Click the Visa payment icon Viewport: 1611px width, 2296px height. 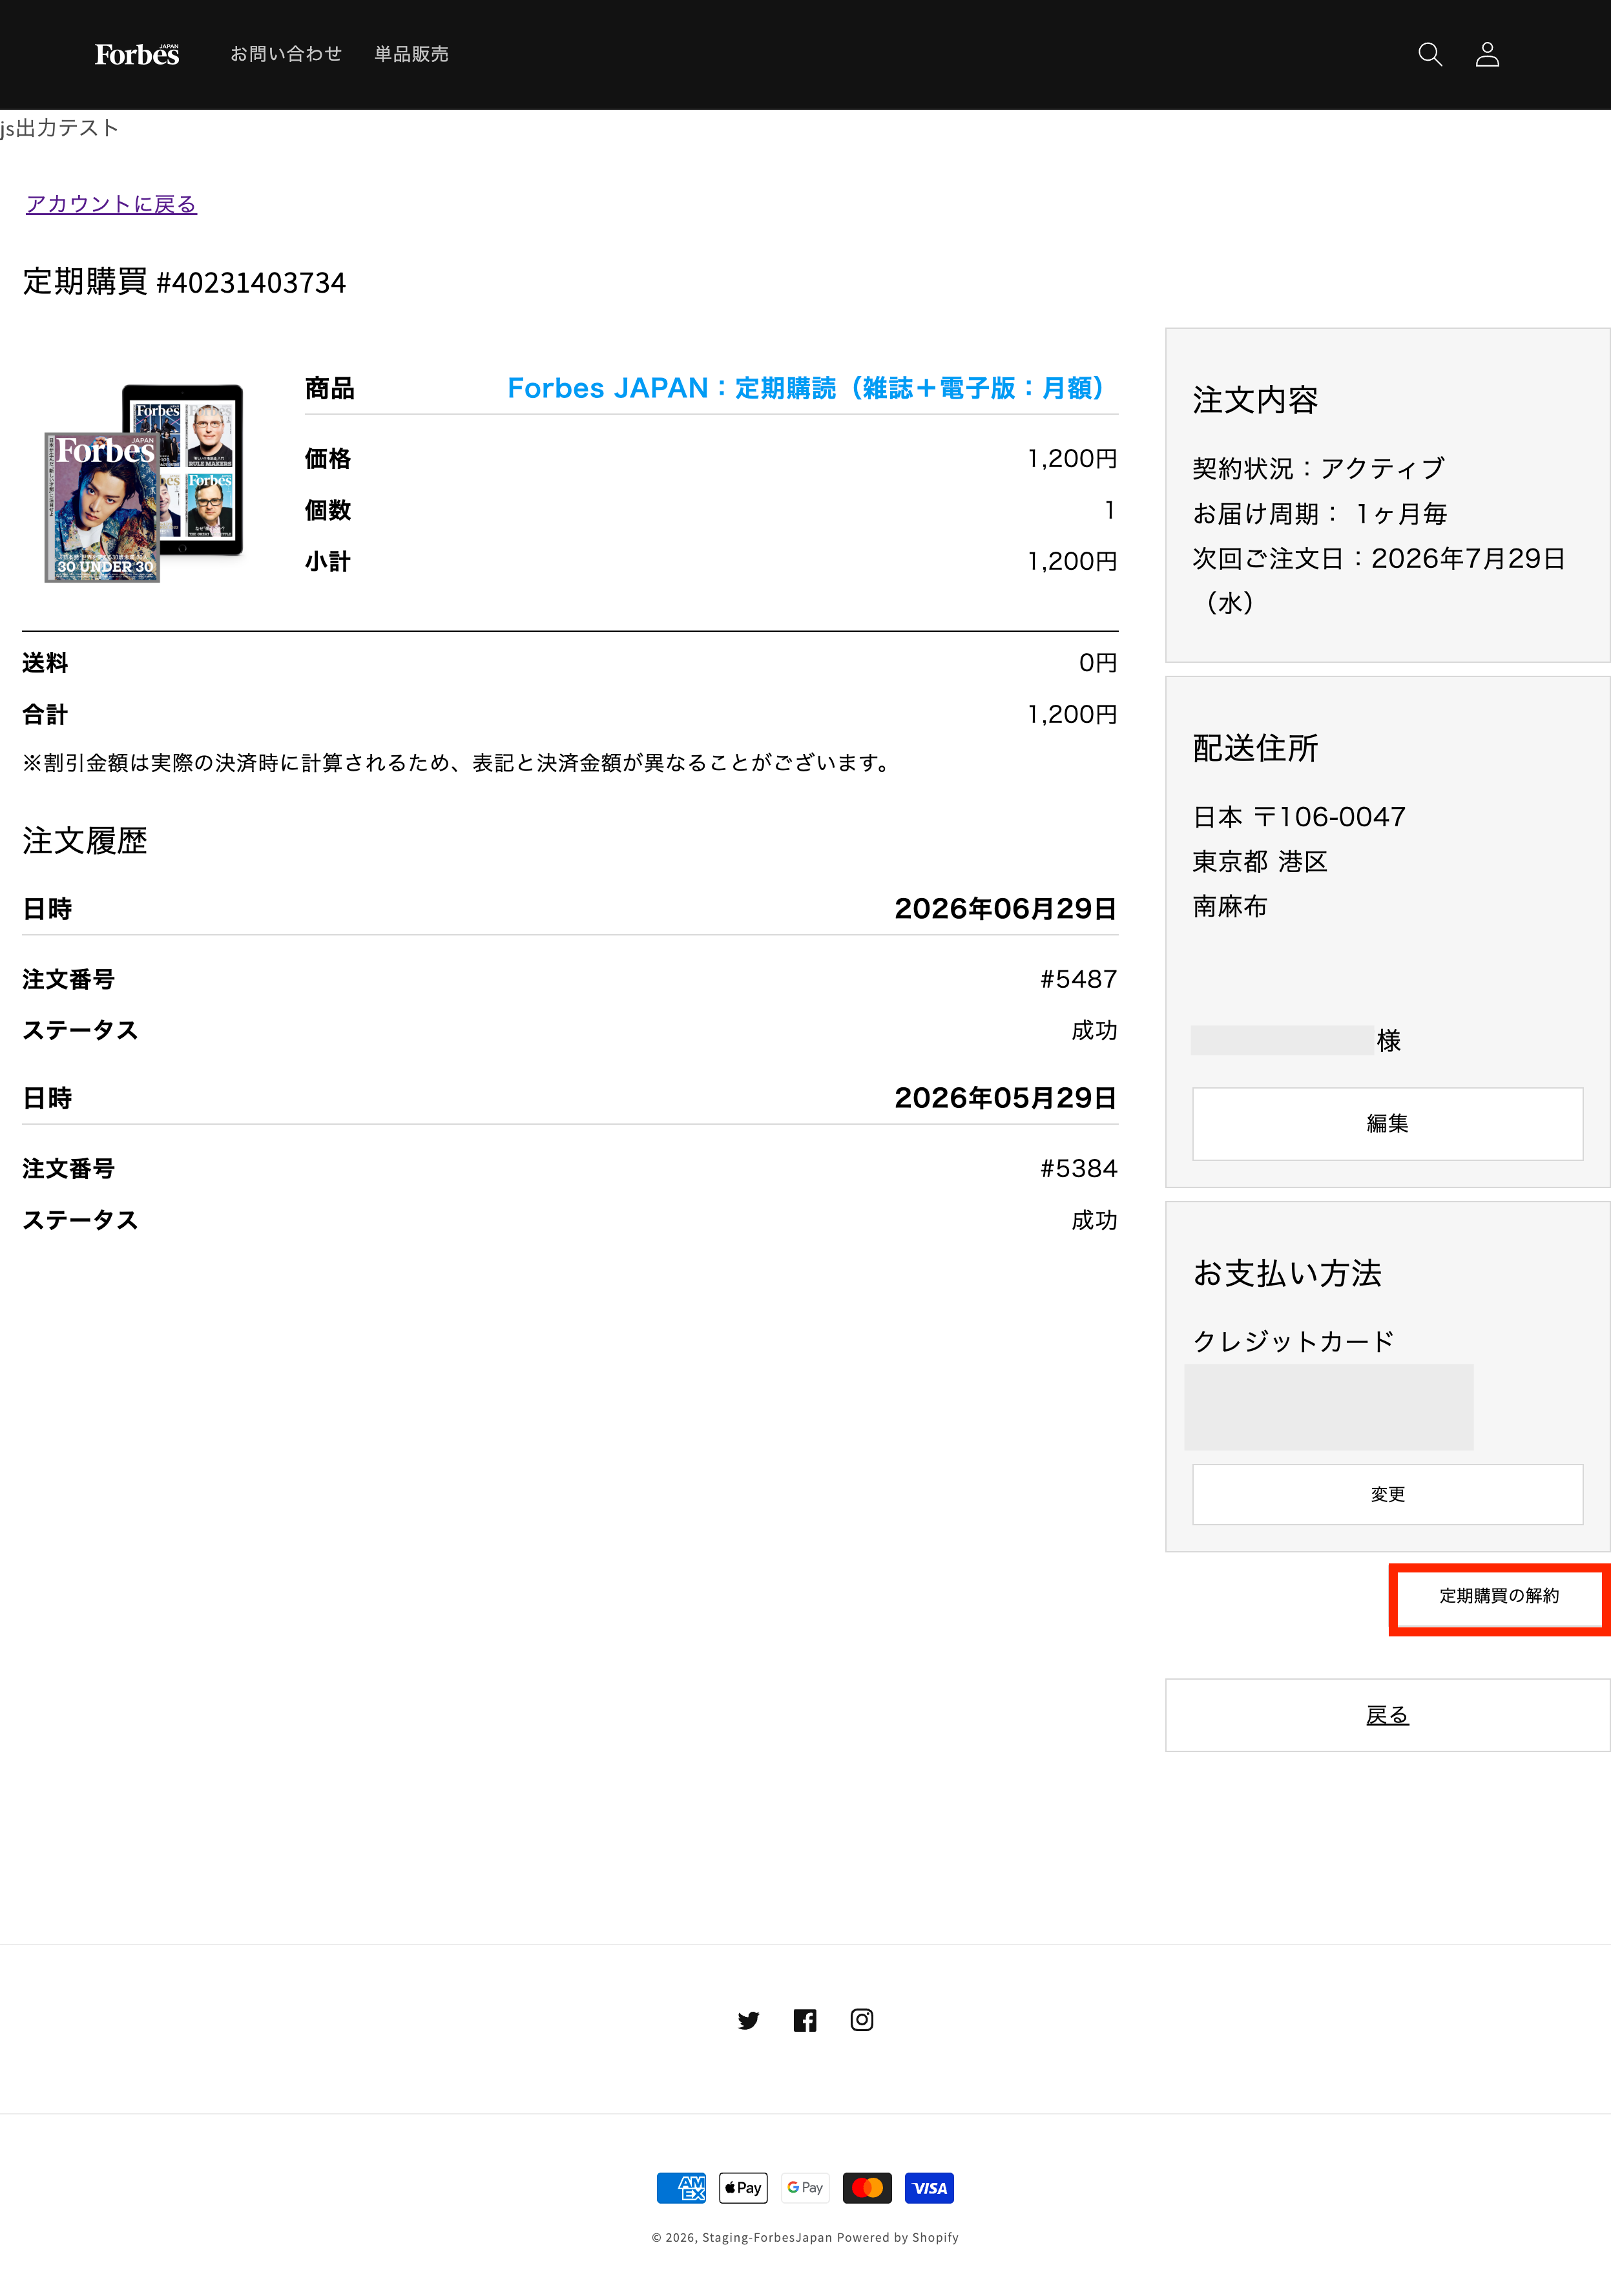929,2188
